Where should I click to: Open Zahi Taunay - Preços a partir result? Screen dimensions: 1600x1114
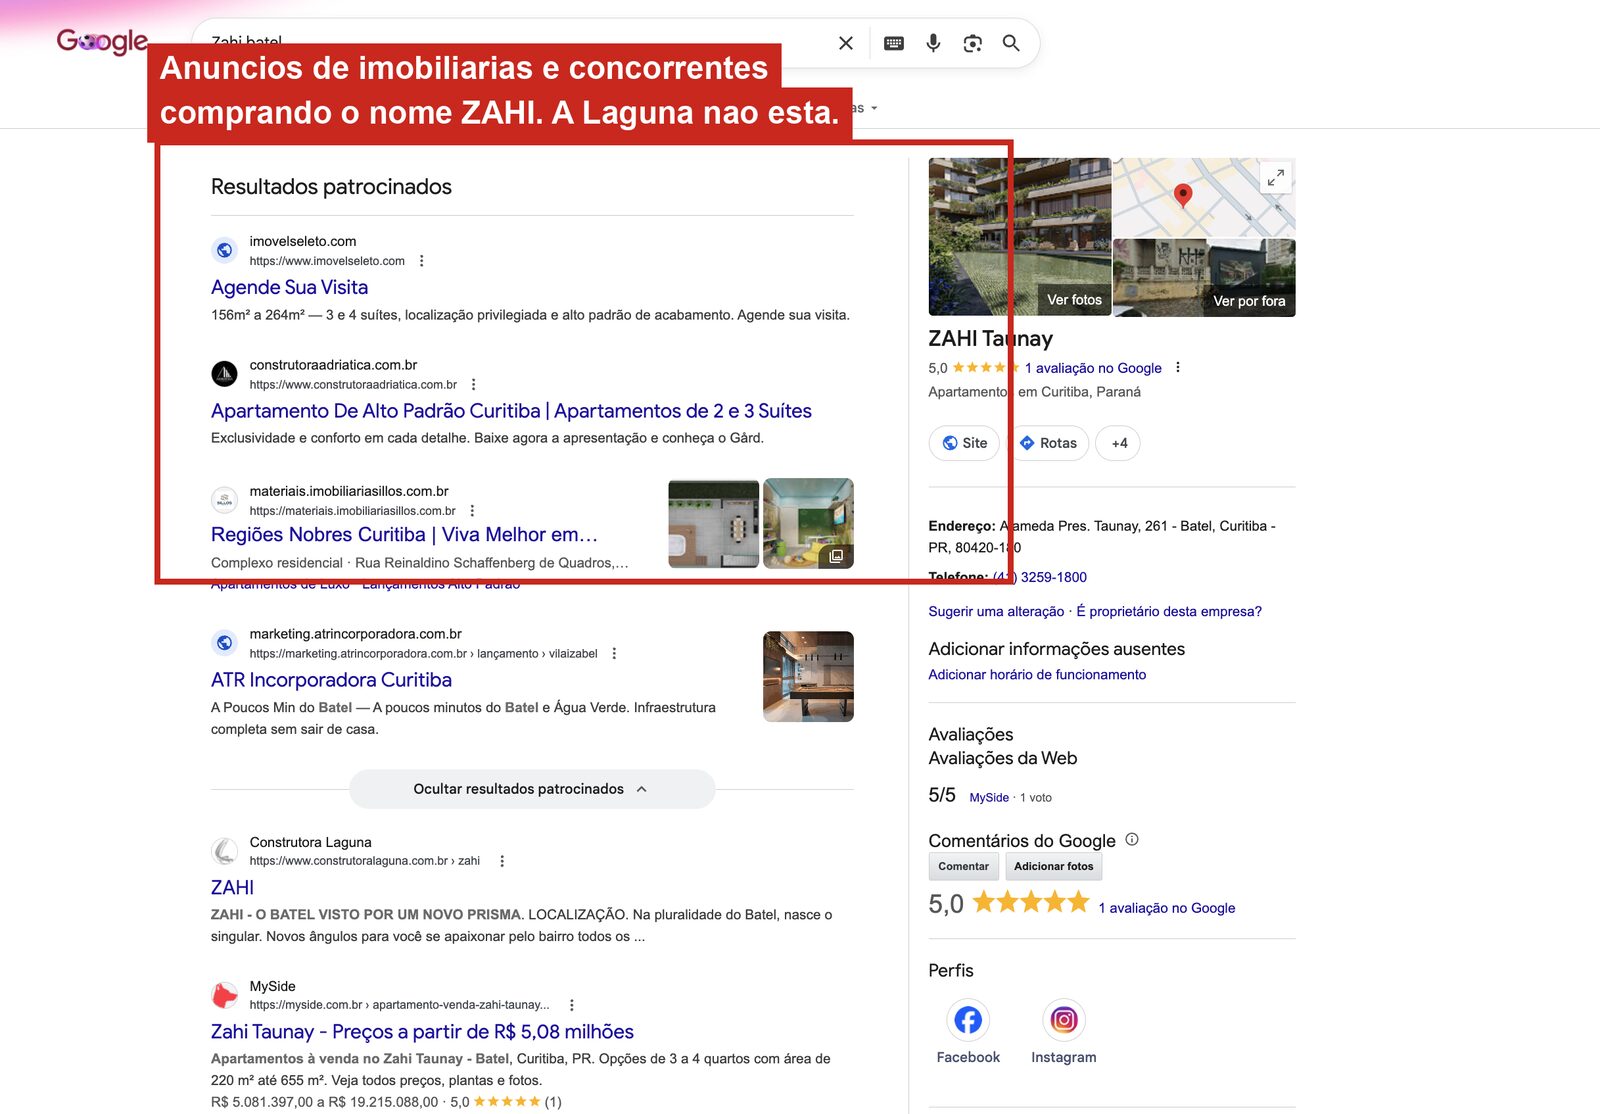click(x=422, y=1032)
